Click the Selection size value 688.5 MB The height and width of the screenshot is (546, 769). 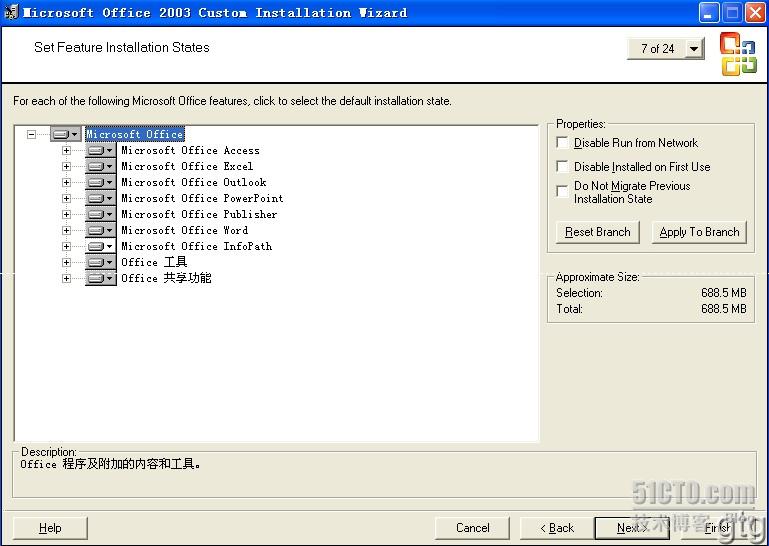723,293
